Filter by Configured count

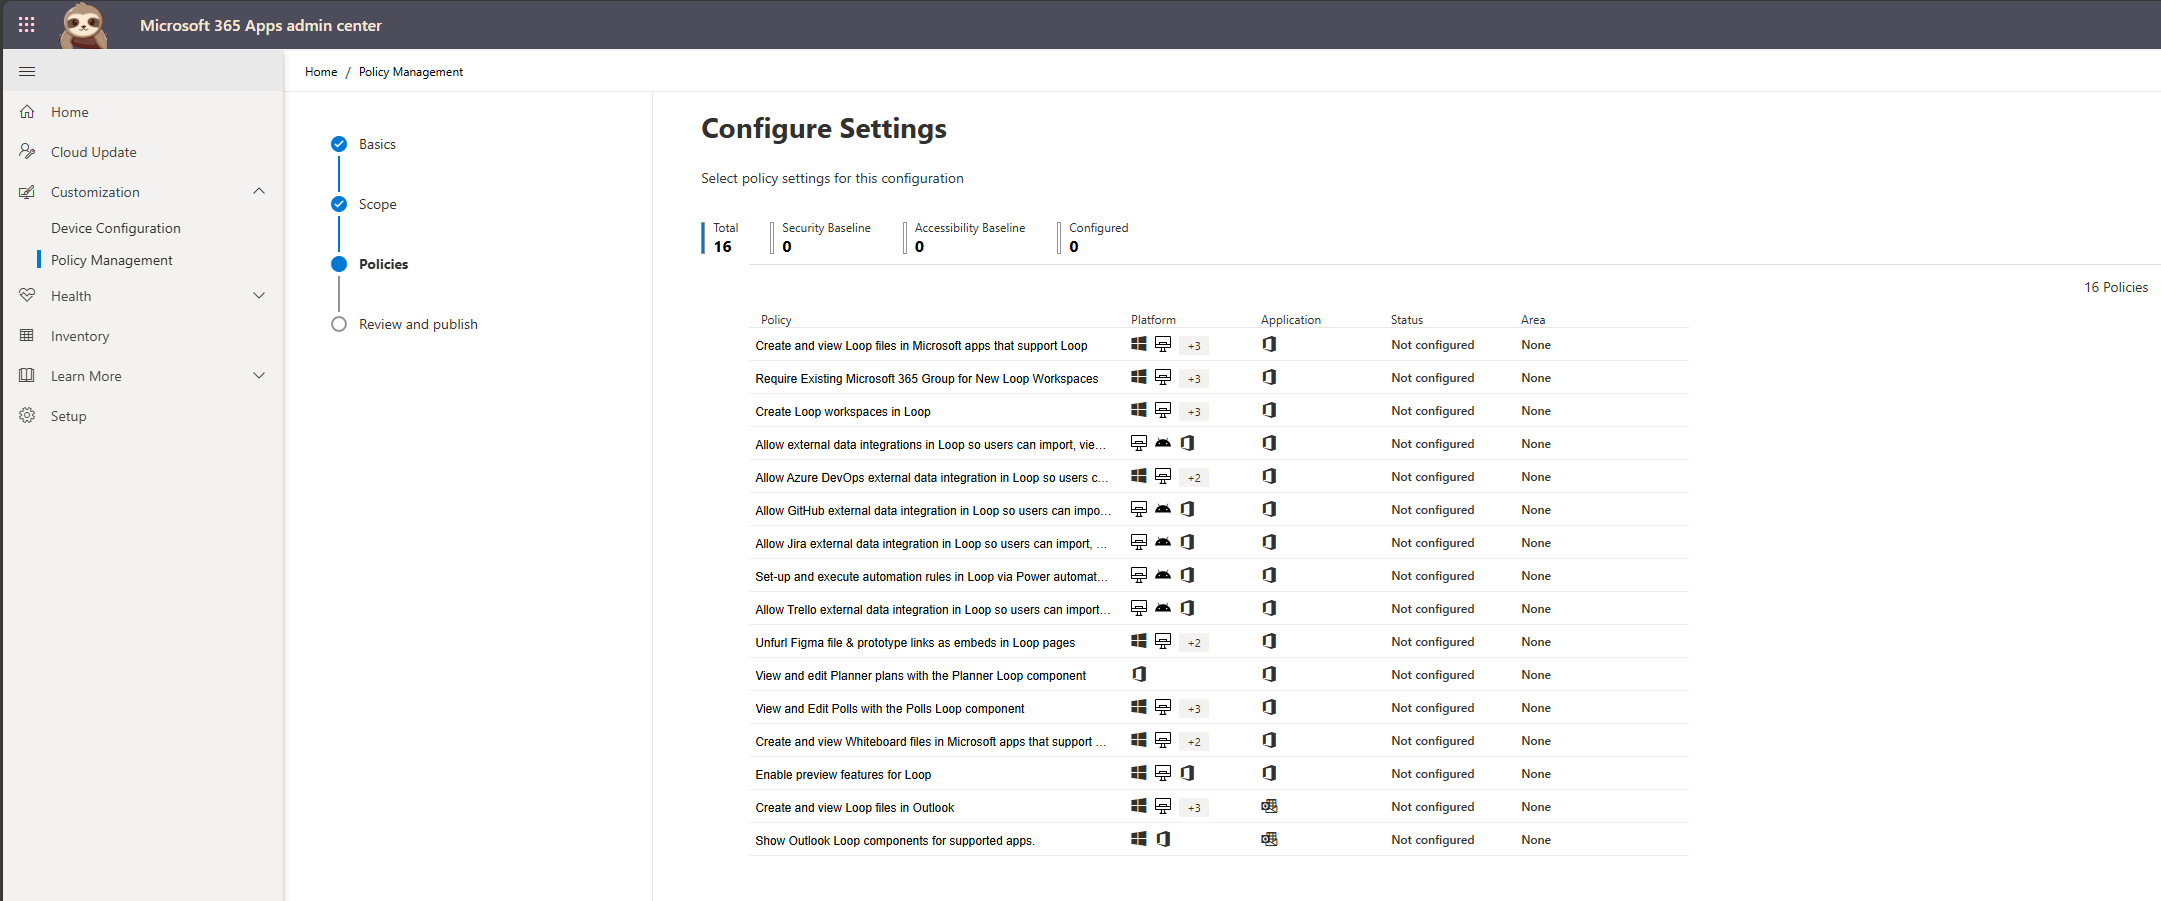pos(1095,238)
